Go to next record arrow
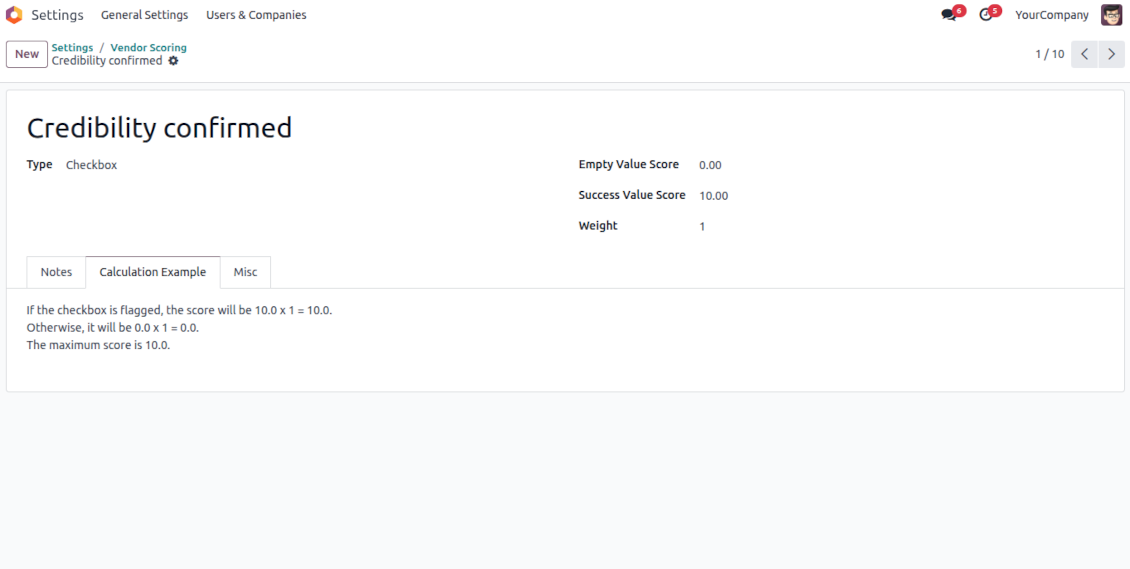This screenshot has width=1130, height=569. 1111,54
